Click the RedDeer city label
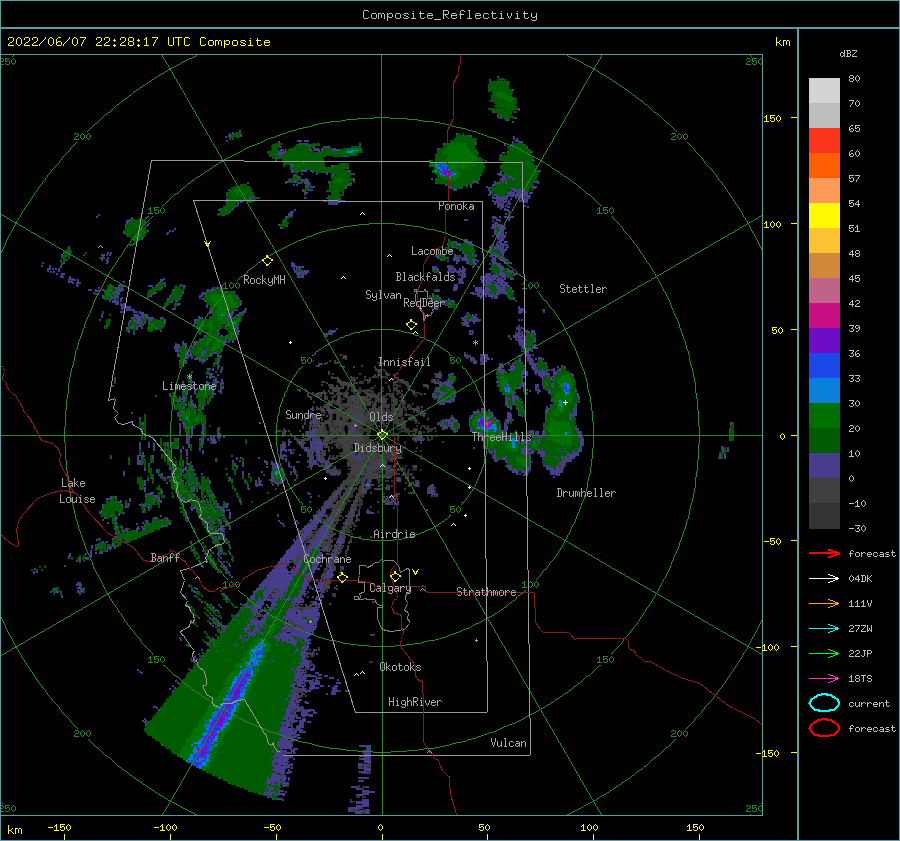This screenshot has height=841, width=900. 424,303
